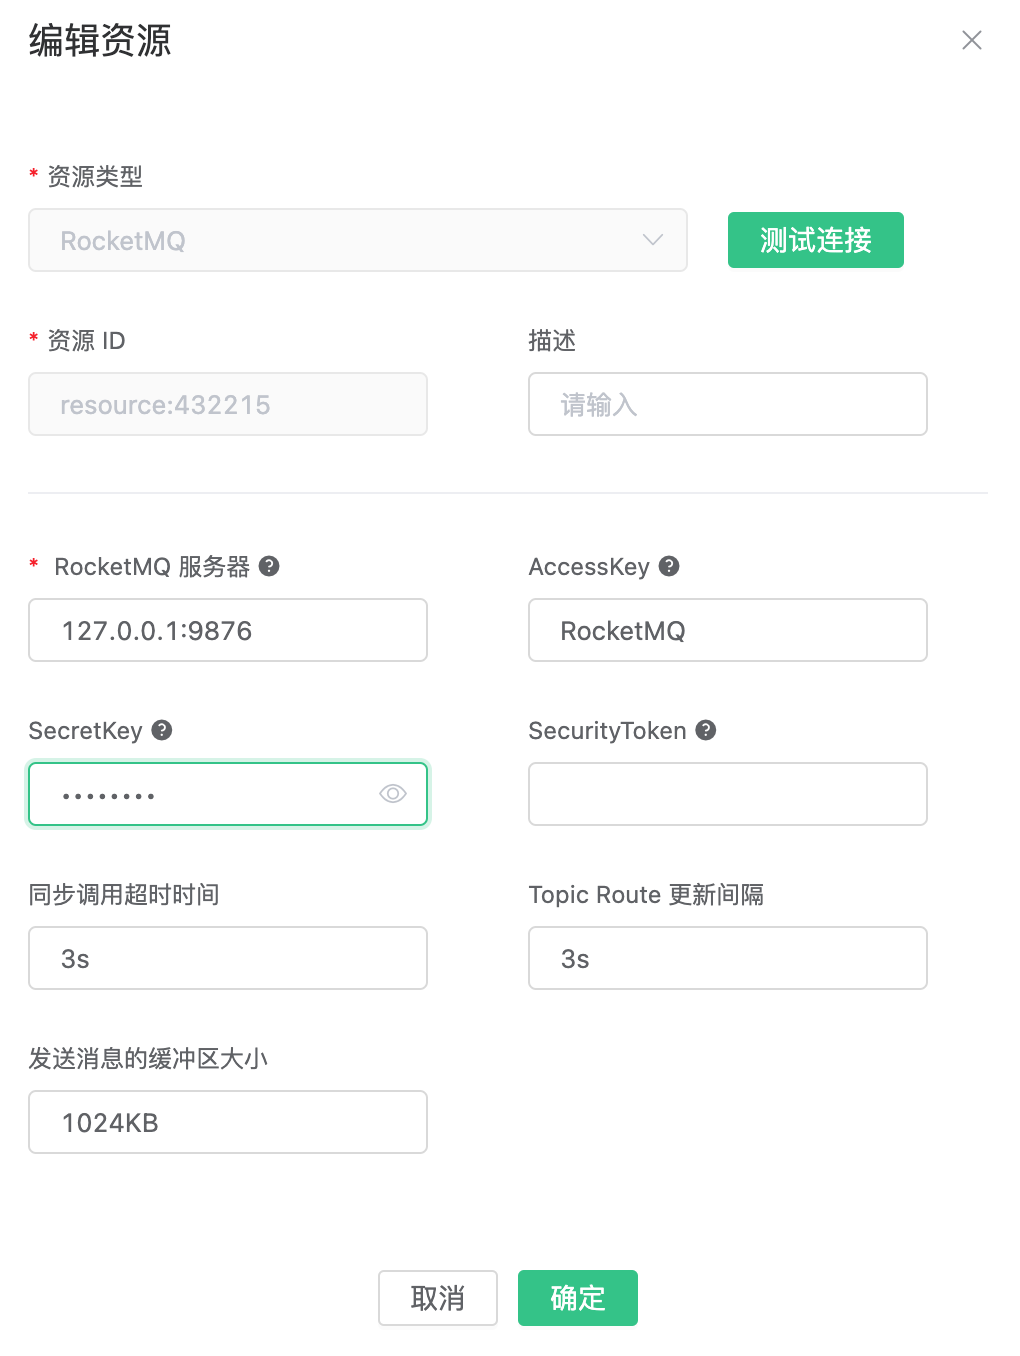Focus the empty SecurityToken field

click(x=727, y=794)
